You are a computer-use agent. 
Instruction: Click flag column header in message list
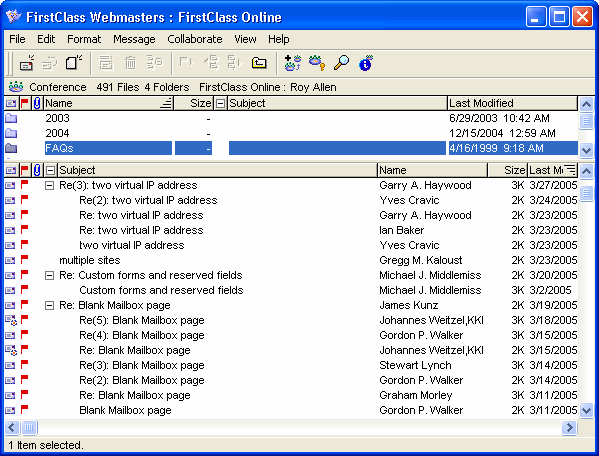pyautogui.click(x=25, y=170)
